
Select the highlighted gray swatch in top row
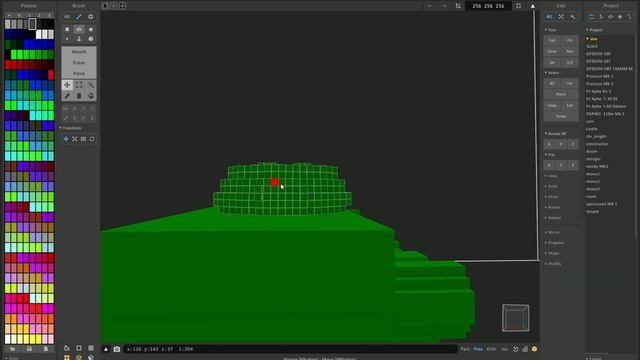(x=32, y=24)
